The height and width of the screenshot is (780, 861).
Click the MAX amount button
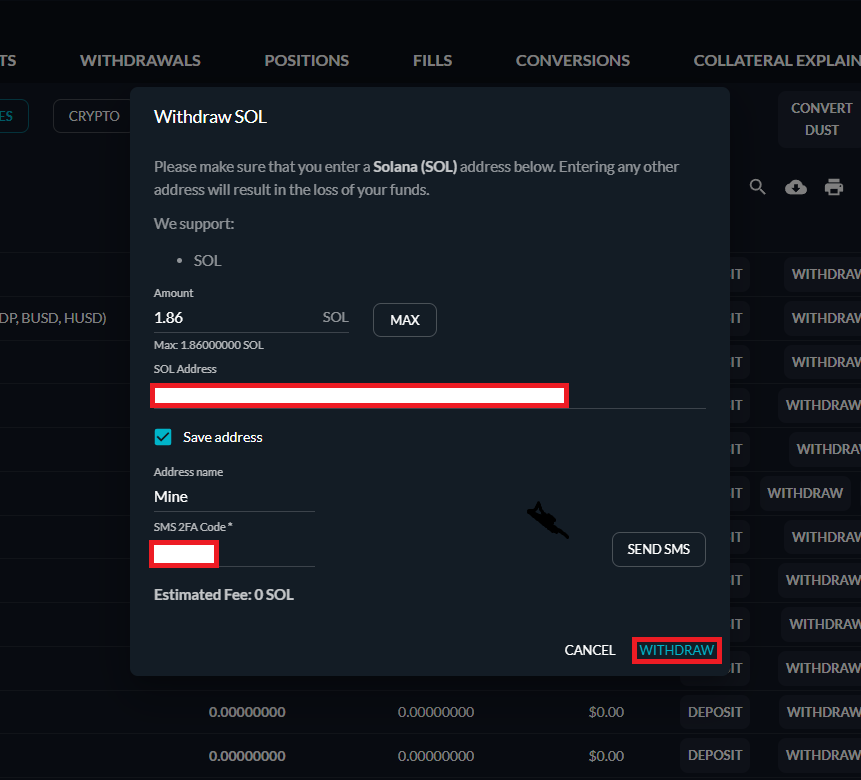pyautogui.click(x=405, y=320)
